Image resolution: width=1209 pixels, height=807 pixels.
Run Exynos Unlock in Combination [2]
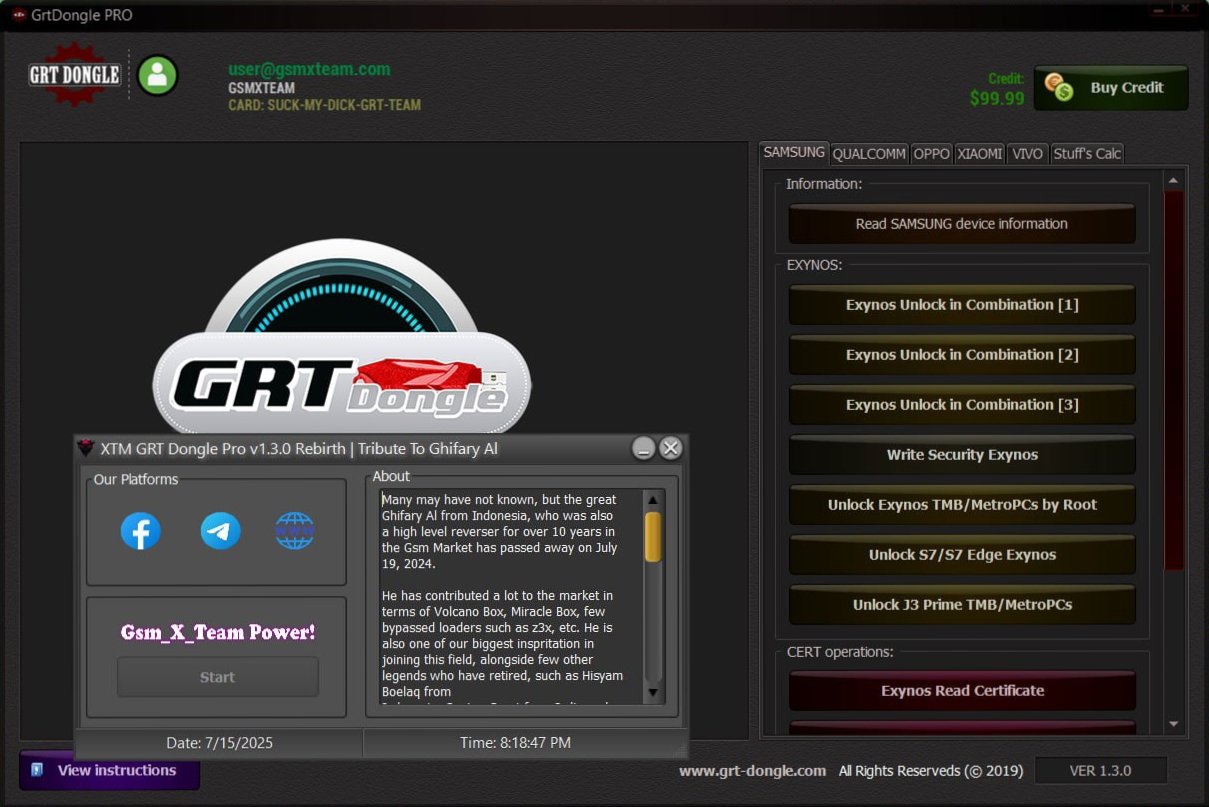click(962, 355)
